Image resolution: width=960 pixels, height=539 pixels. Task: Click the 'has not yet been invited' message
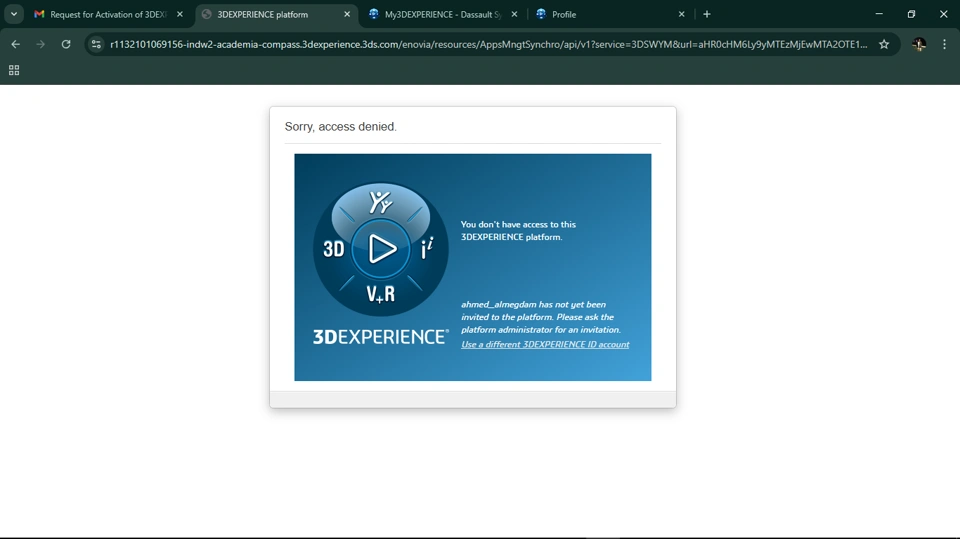541,317
